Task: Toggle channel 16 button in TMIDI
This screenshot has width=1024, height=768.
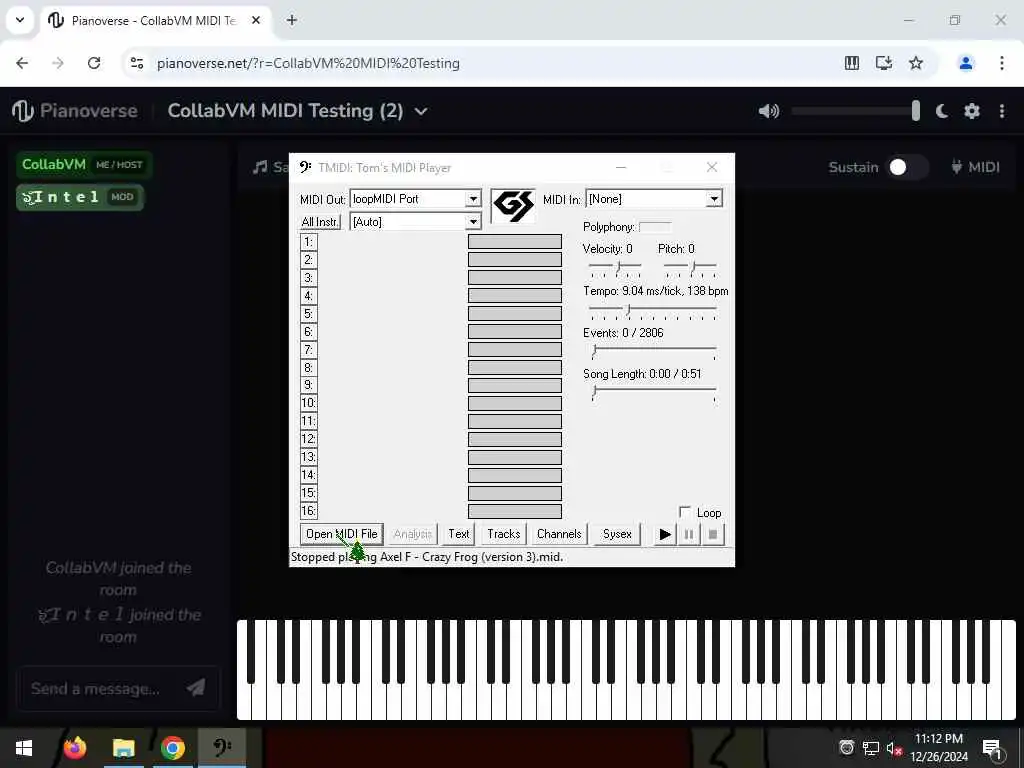Action: tap(308, 511)
